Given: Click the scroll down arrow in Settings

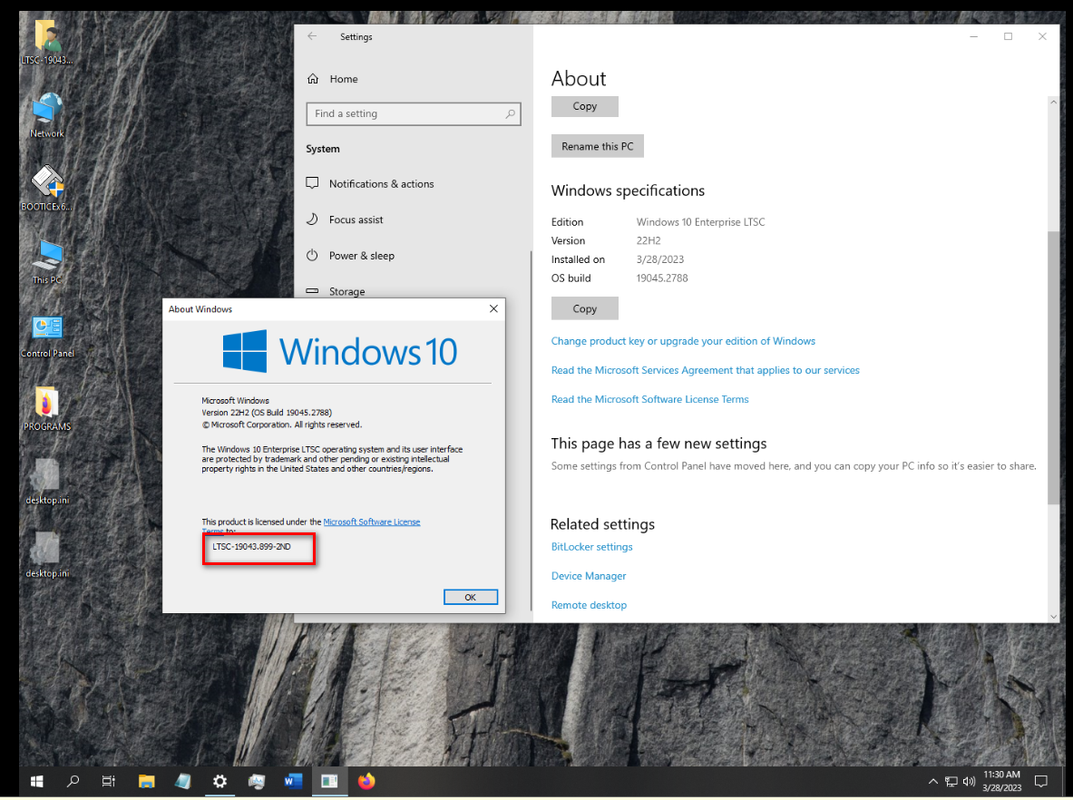Looking at the screenshot, I should (x=1053, y=617).
